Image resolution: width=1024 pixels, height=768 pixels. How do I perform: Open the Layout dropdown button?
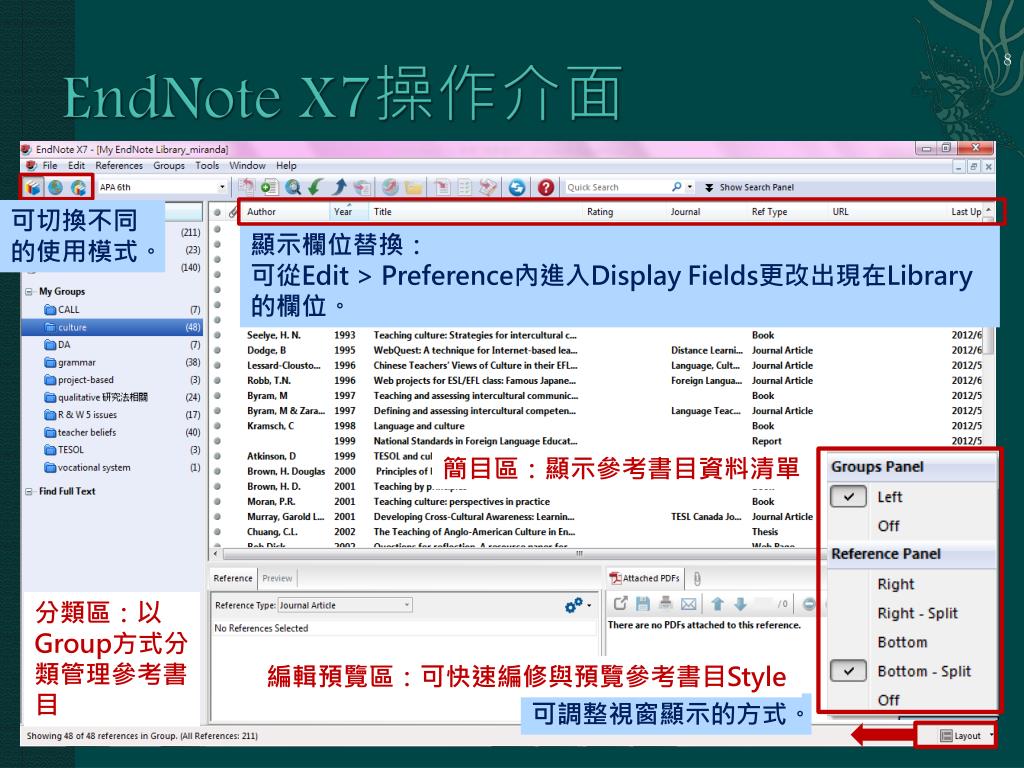tap(965, 736)
